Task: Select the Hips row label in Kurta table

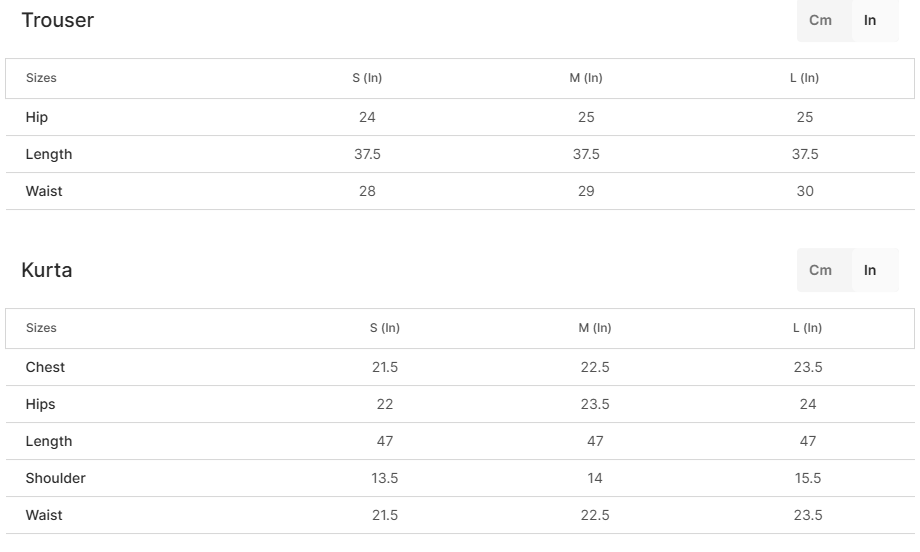Action: coord(40,404)
